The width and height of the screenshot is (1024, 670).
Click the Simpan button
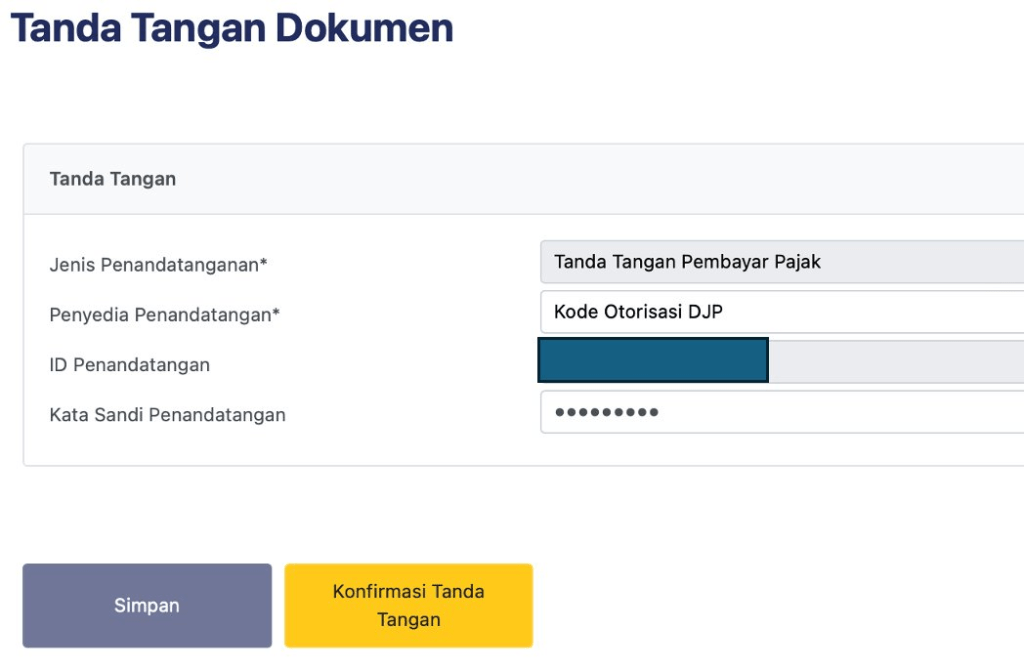pyautogui.click(x=147, y=605)
